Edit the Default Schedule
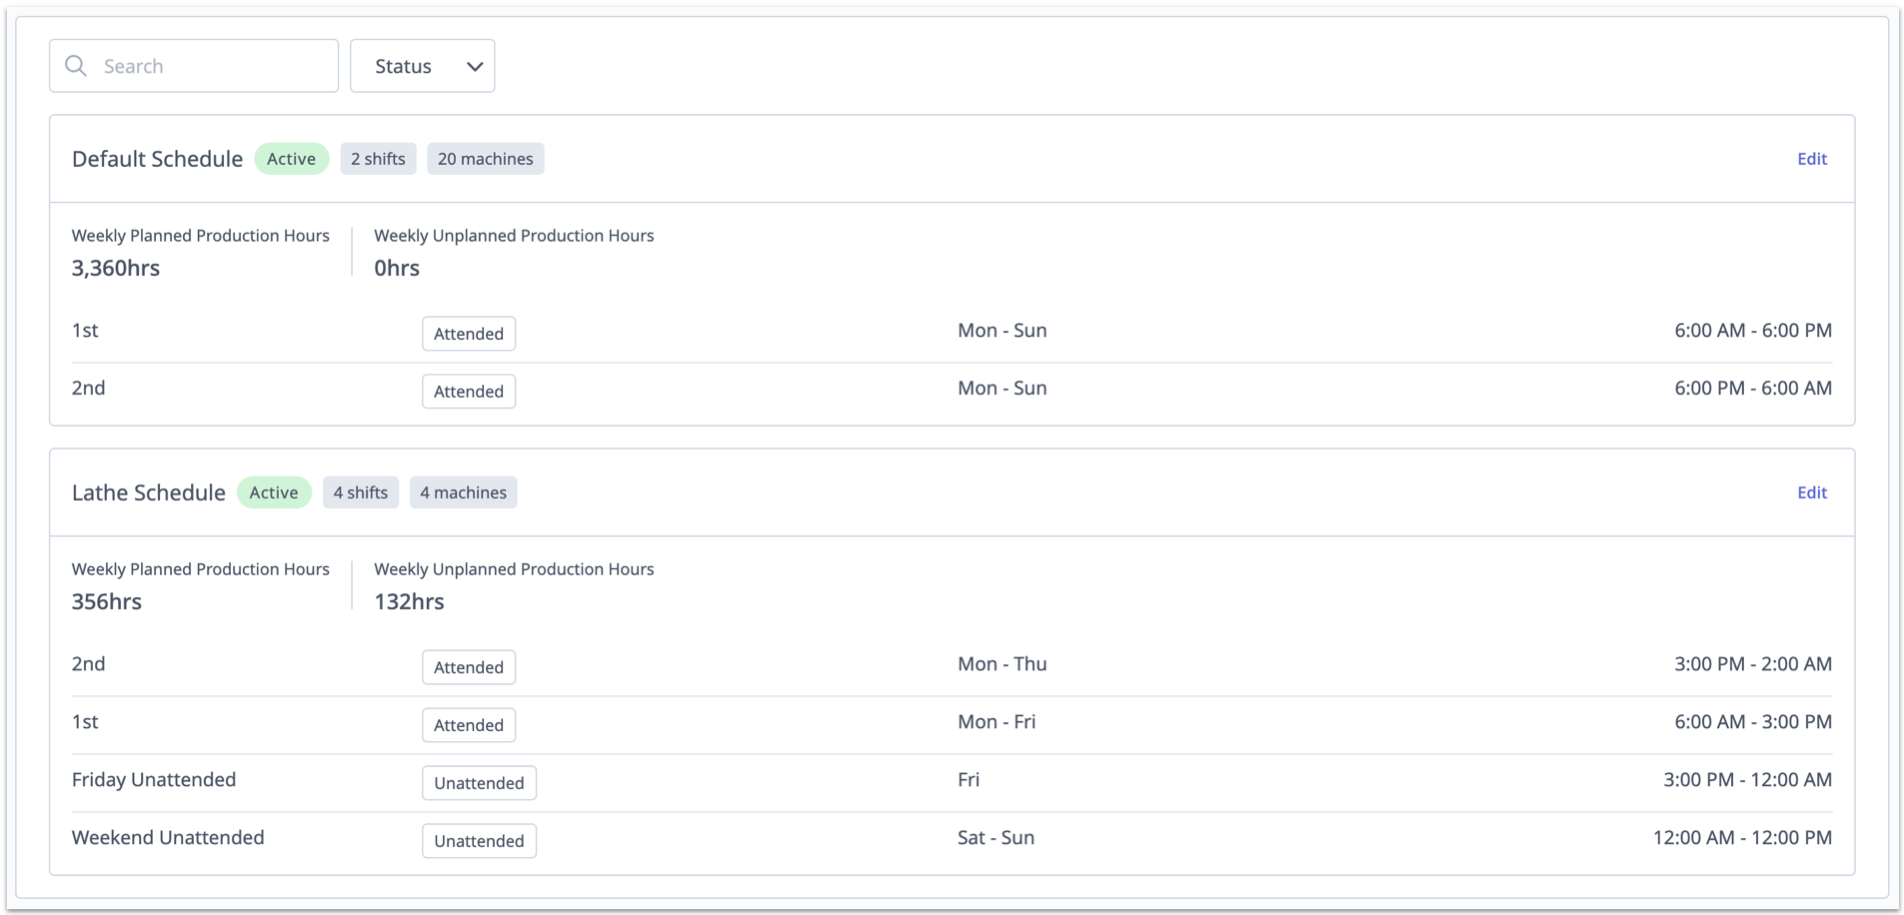The height and width of the screenshot is (915, 1904). [x=1811, y=159]
